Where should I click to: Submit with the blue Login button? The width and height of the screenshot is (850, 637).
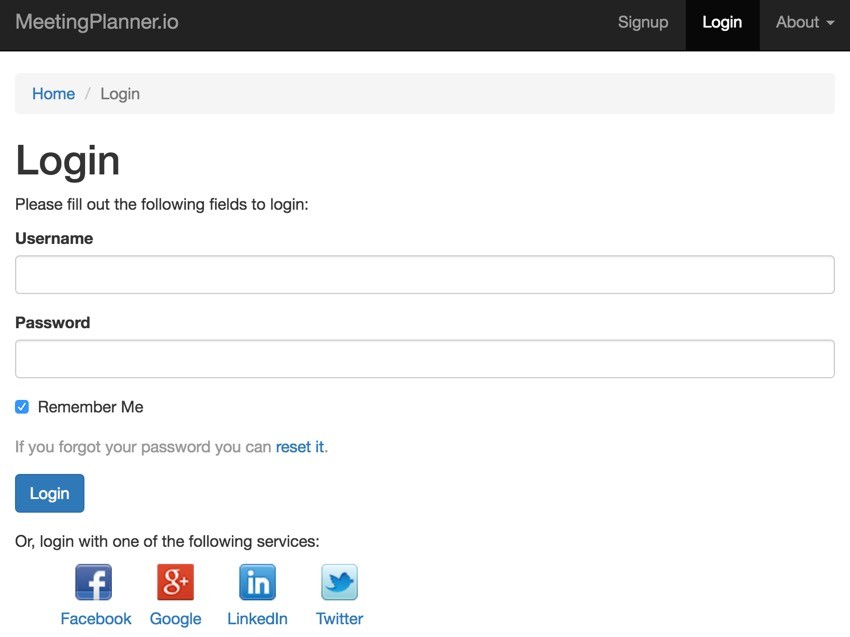click(49, 493)
